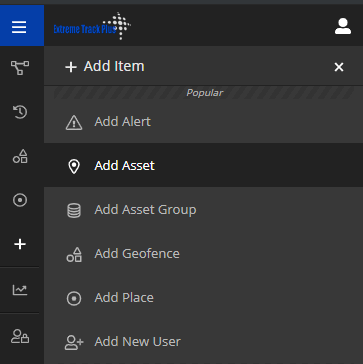Viewport: 363px width, 364px height.
Task: Click the Extreme Track Plus logo
Action: click(92, 26)
